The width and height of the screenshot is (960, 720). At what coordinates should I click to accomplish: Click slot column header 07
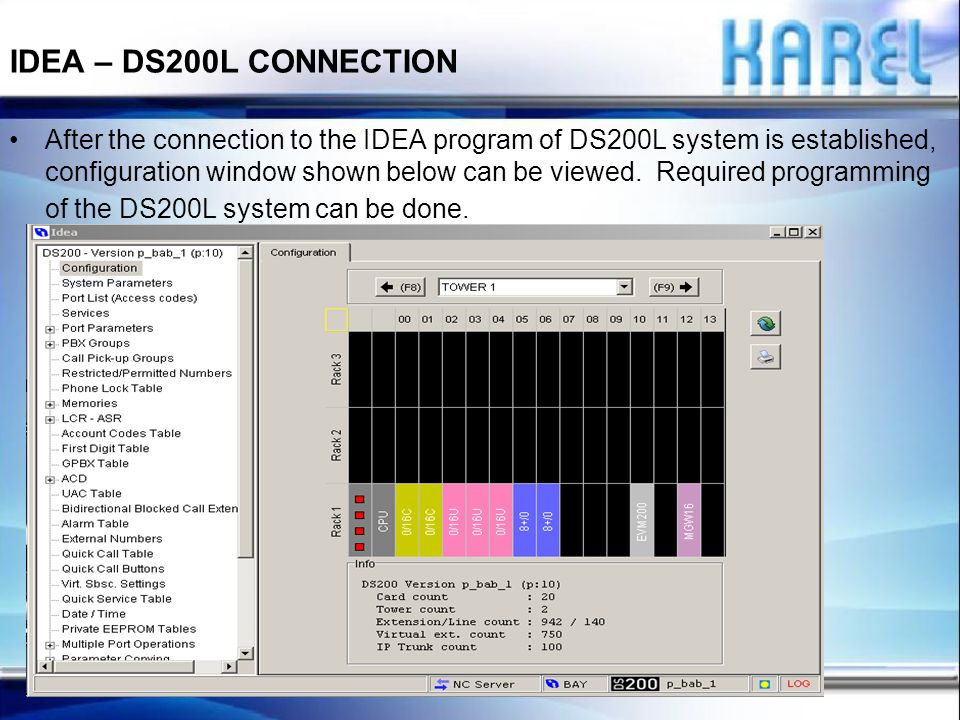click(569, 320)
